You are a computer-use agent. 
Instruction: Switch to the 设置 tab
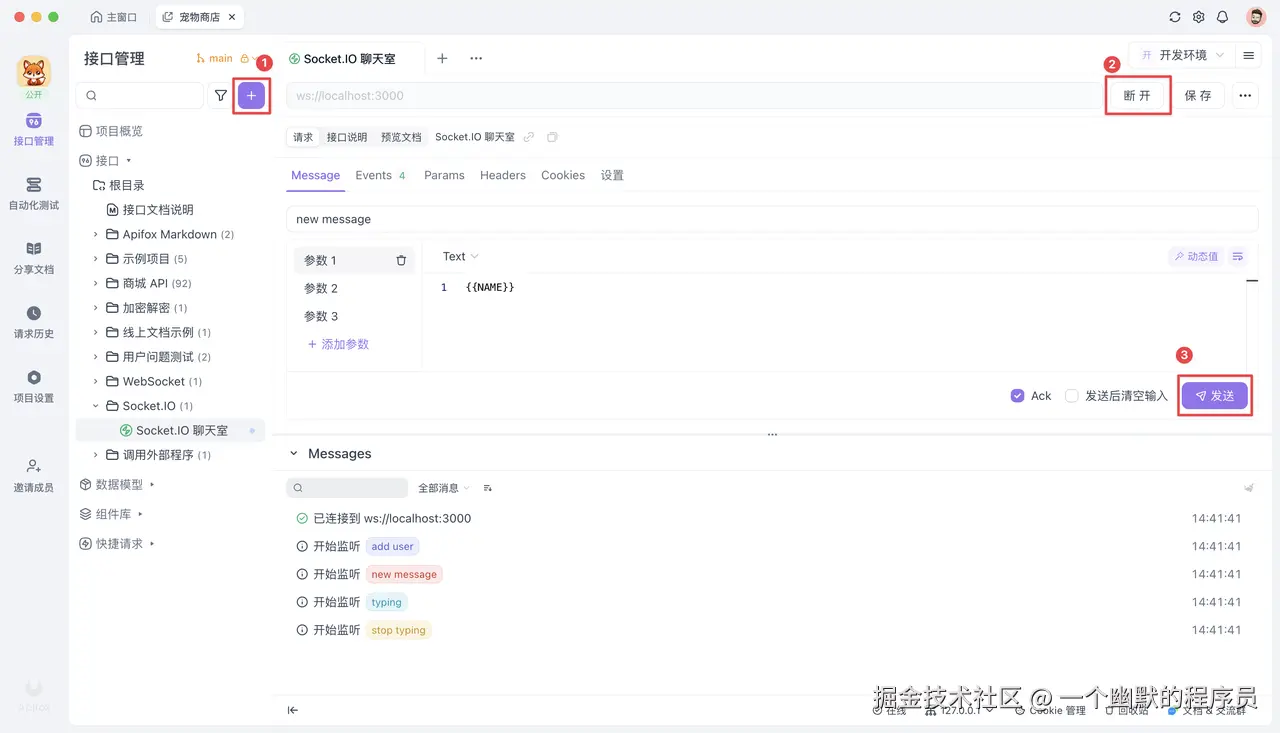tap(612, 175)
